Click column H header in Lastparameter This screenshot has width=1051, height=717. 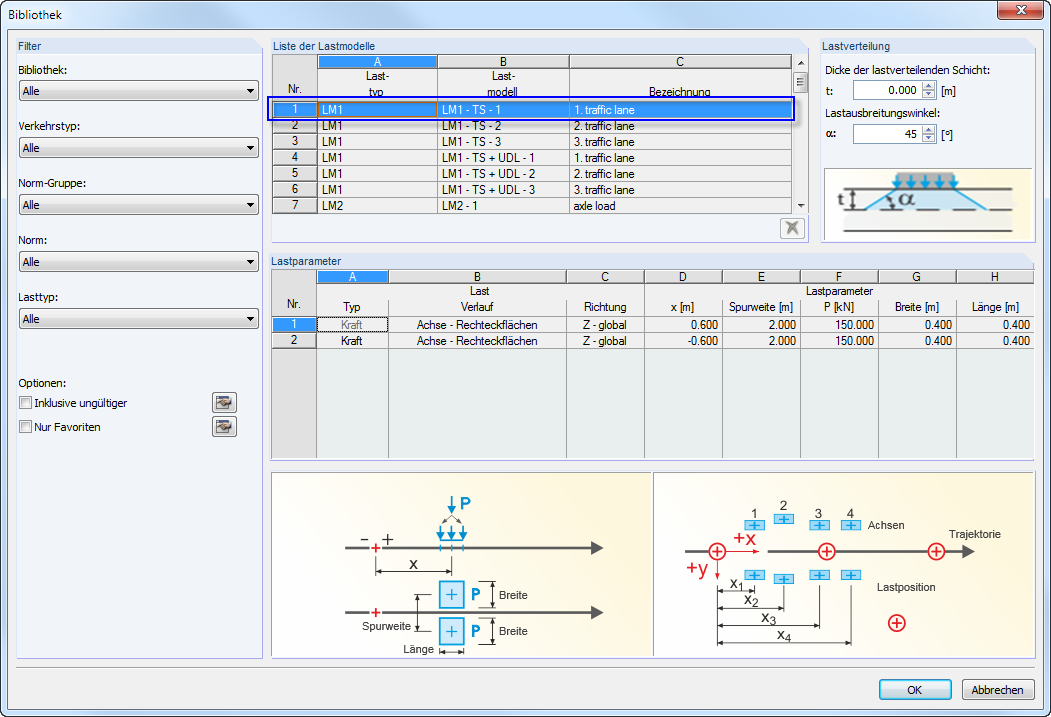pyautogui.click(x=995, y=277)
